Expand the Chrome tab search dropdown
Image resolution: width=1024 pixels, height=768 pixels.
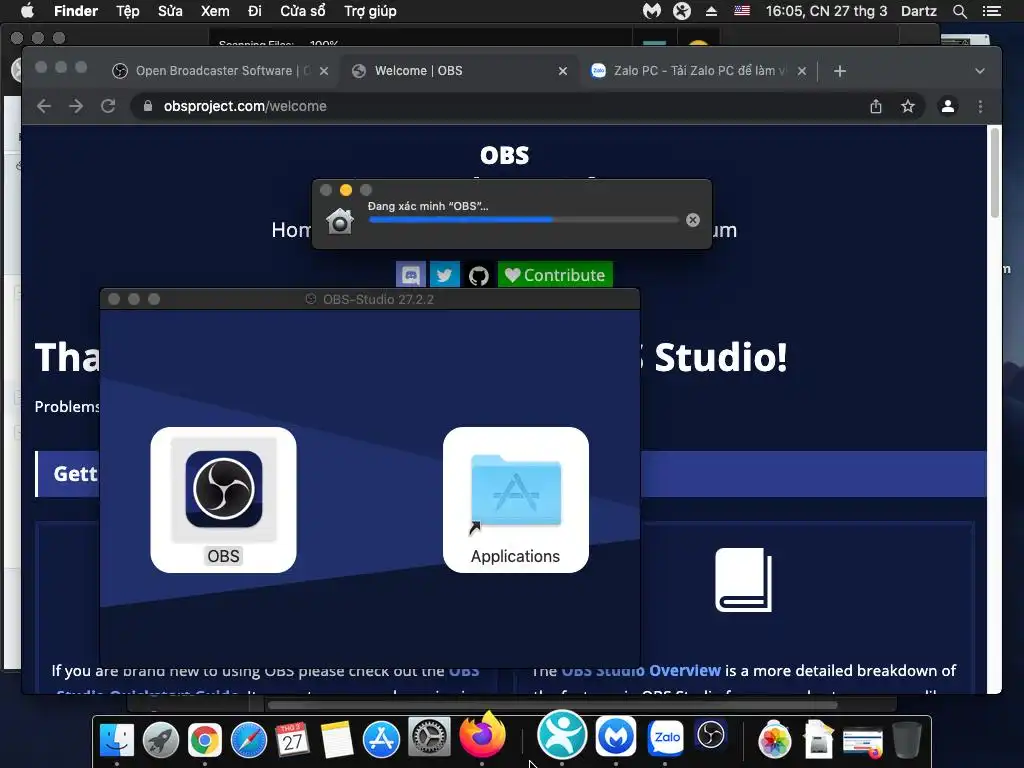980,71
